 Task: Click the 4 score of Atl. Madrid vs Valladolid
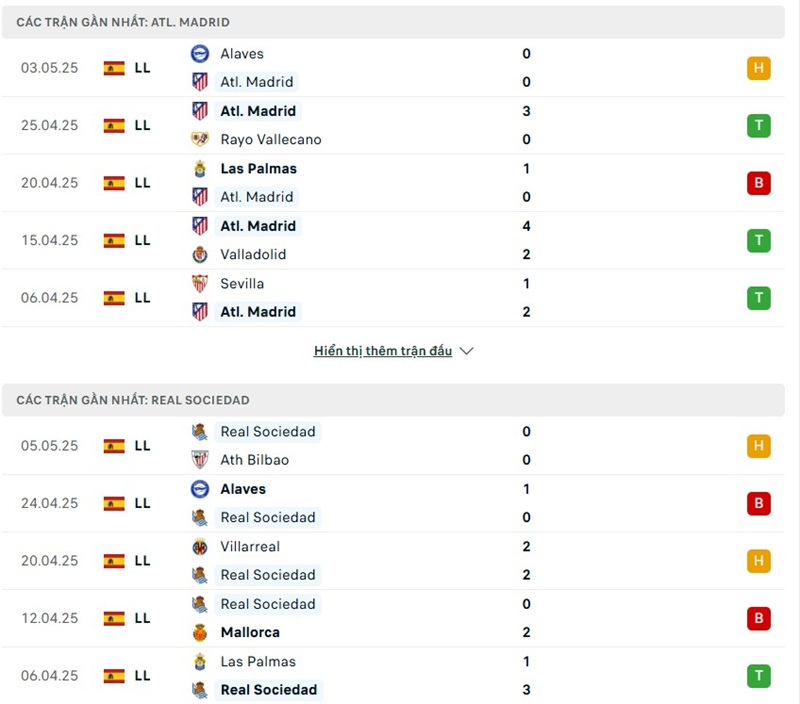[x=526, y=226]
